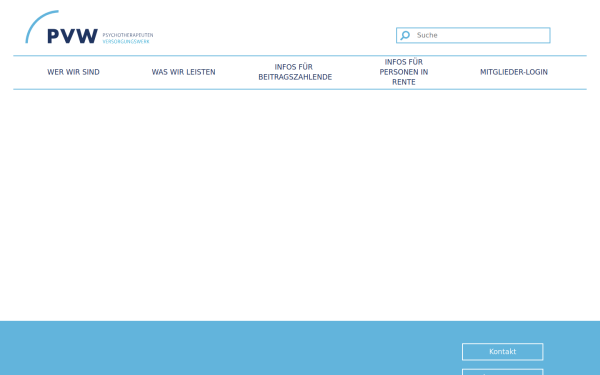Click the PVW logo
The height and width of the screenshot is (375, 600).
tap(89, 27)
